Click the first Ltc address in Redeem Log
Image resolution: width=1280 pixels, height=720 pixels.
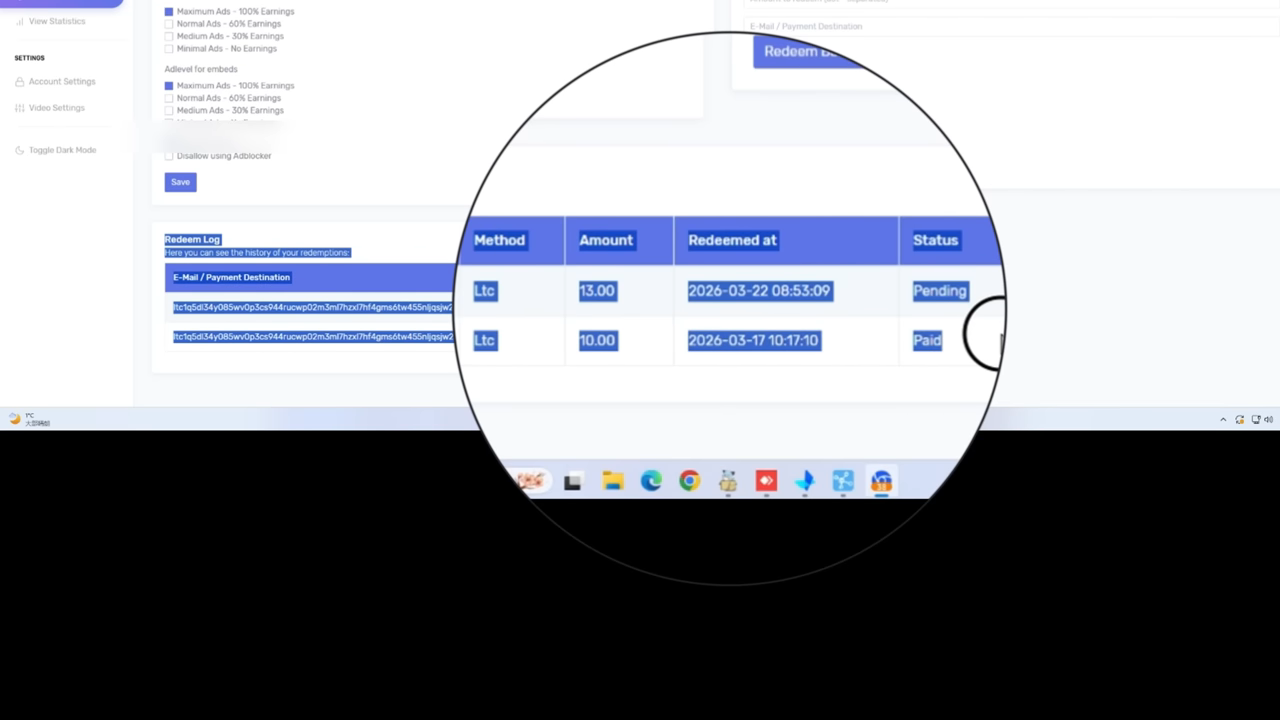click(313, 308)
